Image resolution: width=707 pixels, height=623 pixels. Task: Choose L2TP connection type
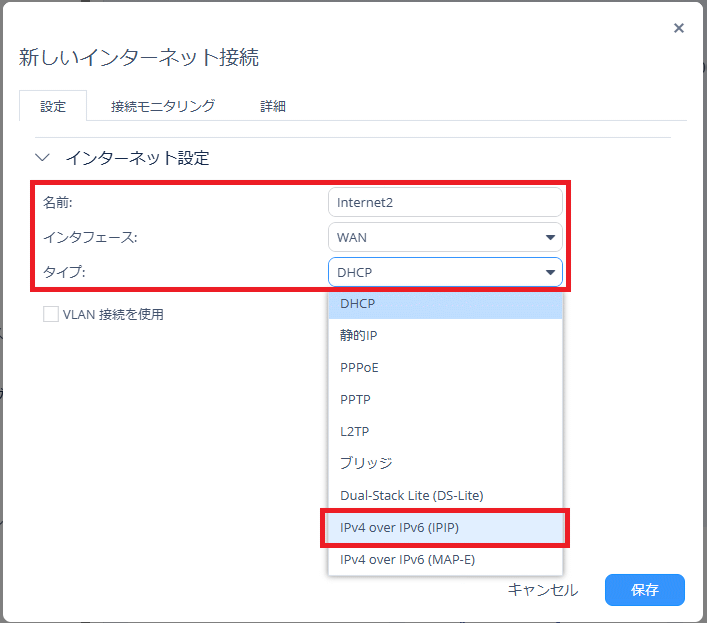click(x=445, y=431)
